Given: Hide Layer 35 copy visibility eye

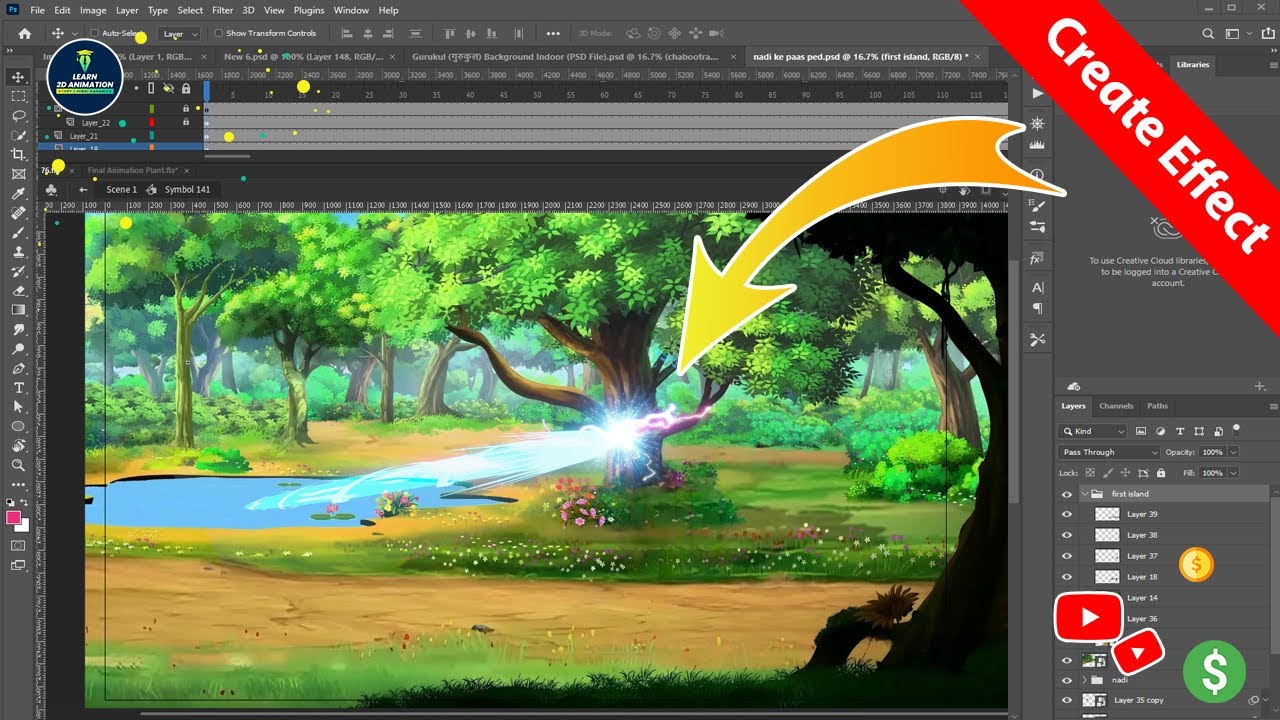Looking at the screenshot, I should (1066, 700).
